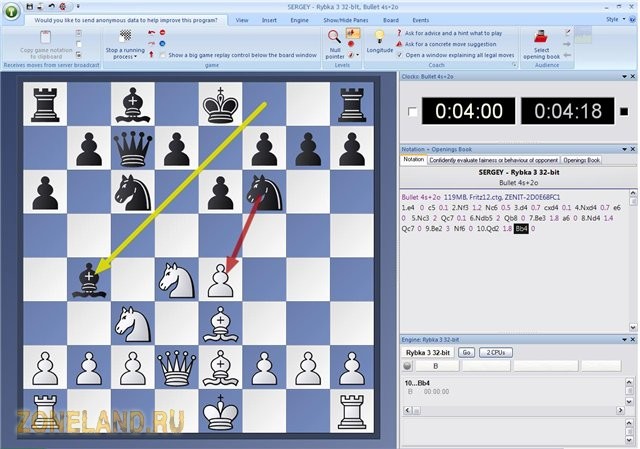
Task: Click the left arrow icon in Audience group
Action: tap(567, 55)
